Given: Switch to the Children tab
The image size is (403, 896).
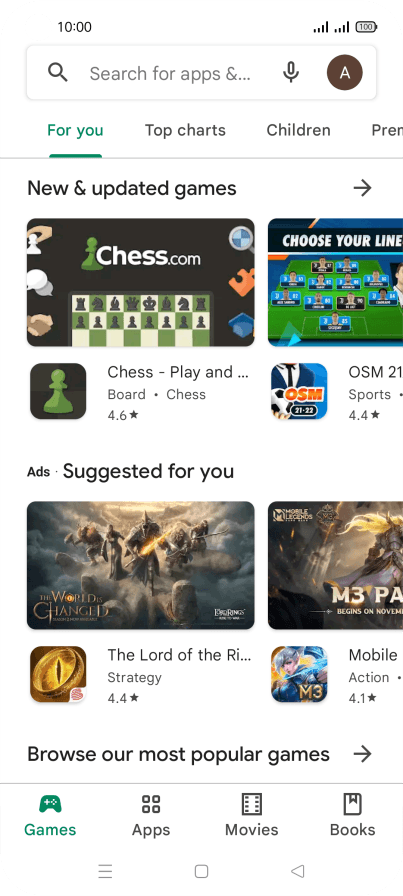Looking at the screenshot, I should pyautogui.click(x=298, y=130).
